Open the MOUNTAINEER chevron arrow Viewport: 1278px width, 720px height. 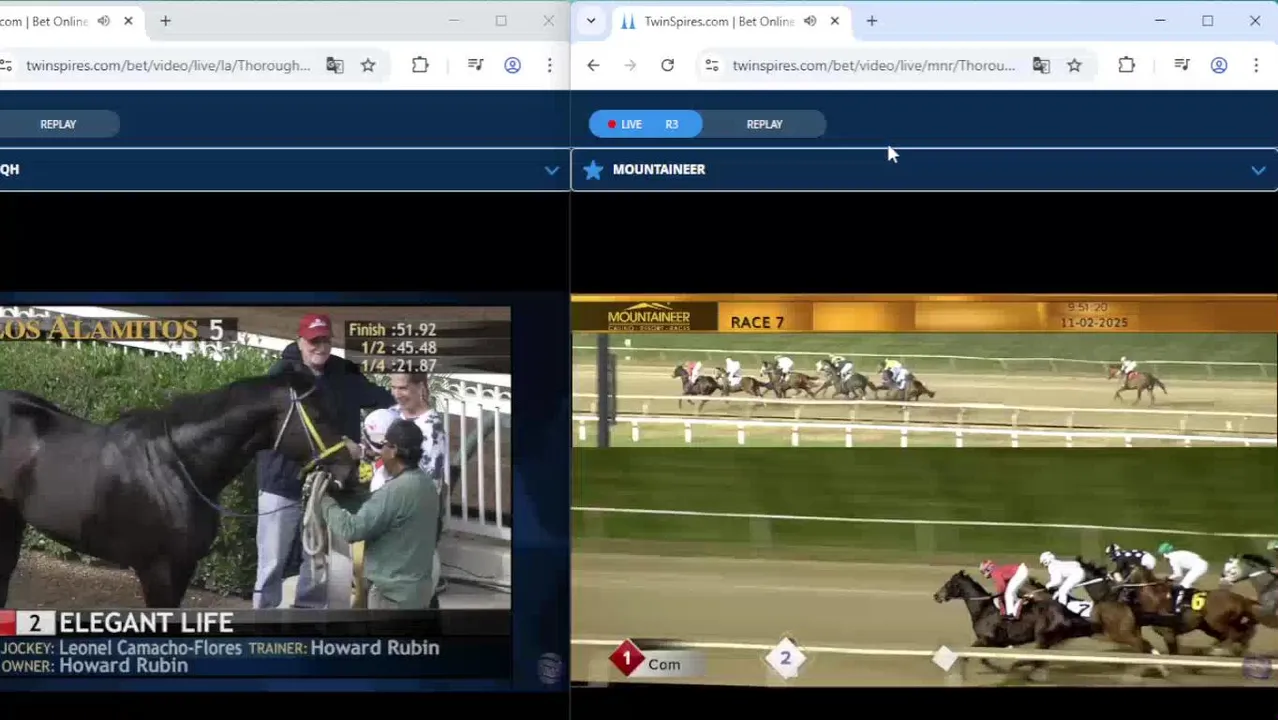(x=1258, y=170)
